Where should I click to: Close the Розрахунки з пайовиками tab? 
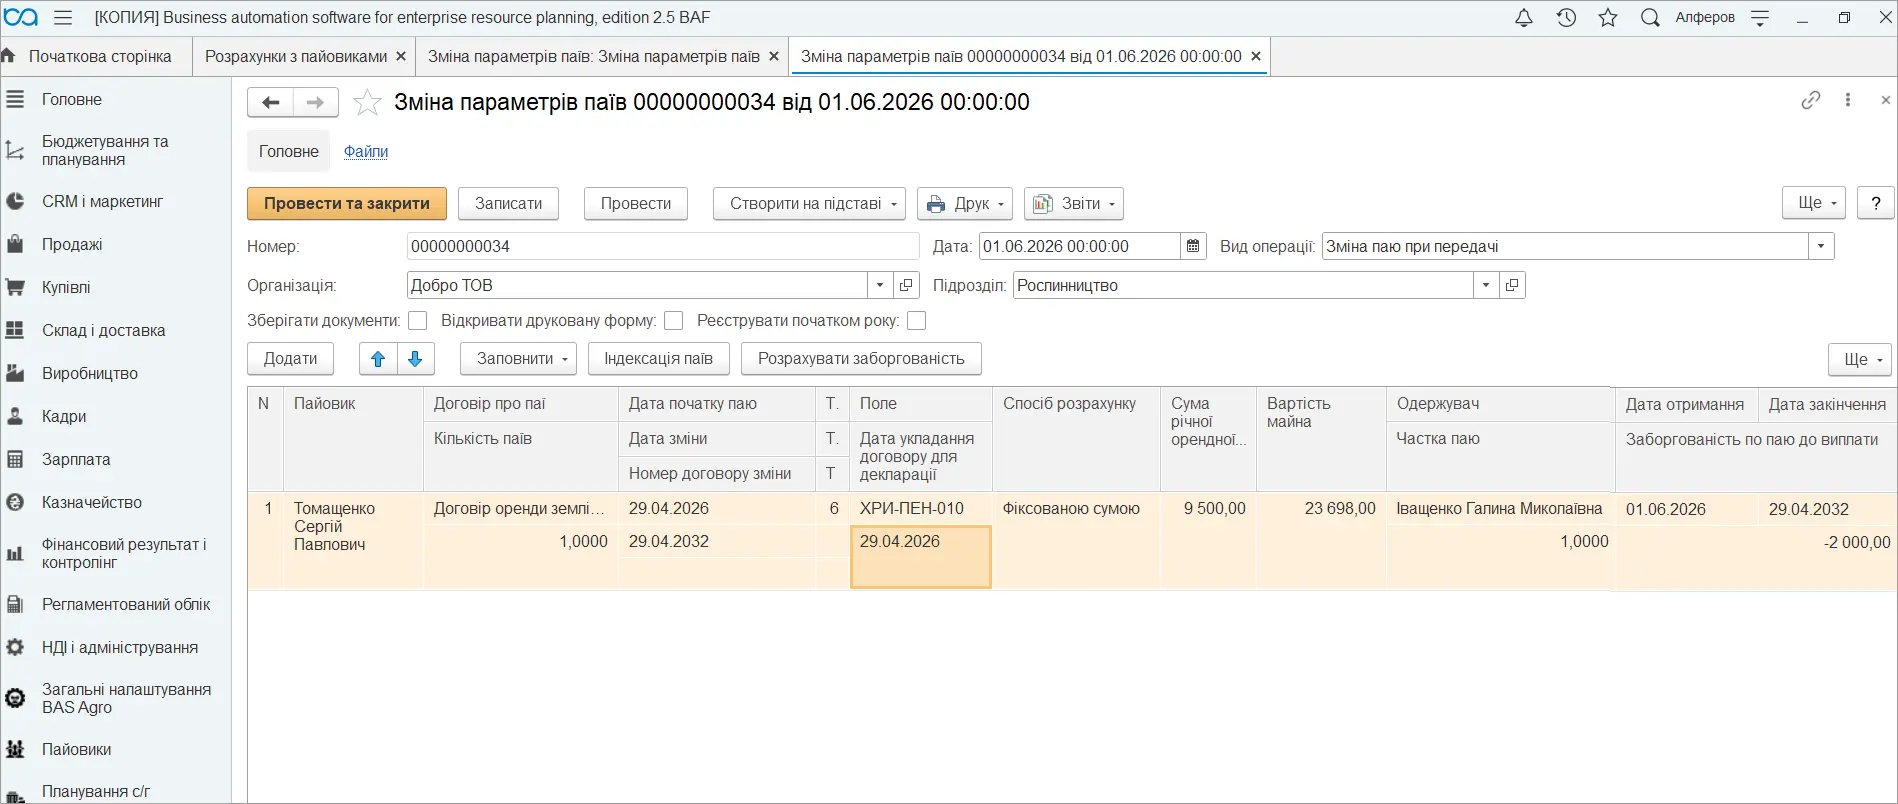pos(401,56)
